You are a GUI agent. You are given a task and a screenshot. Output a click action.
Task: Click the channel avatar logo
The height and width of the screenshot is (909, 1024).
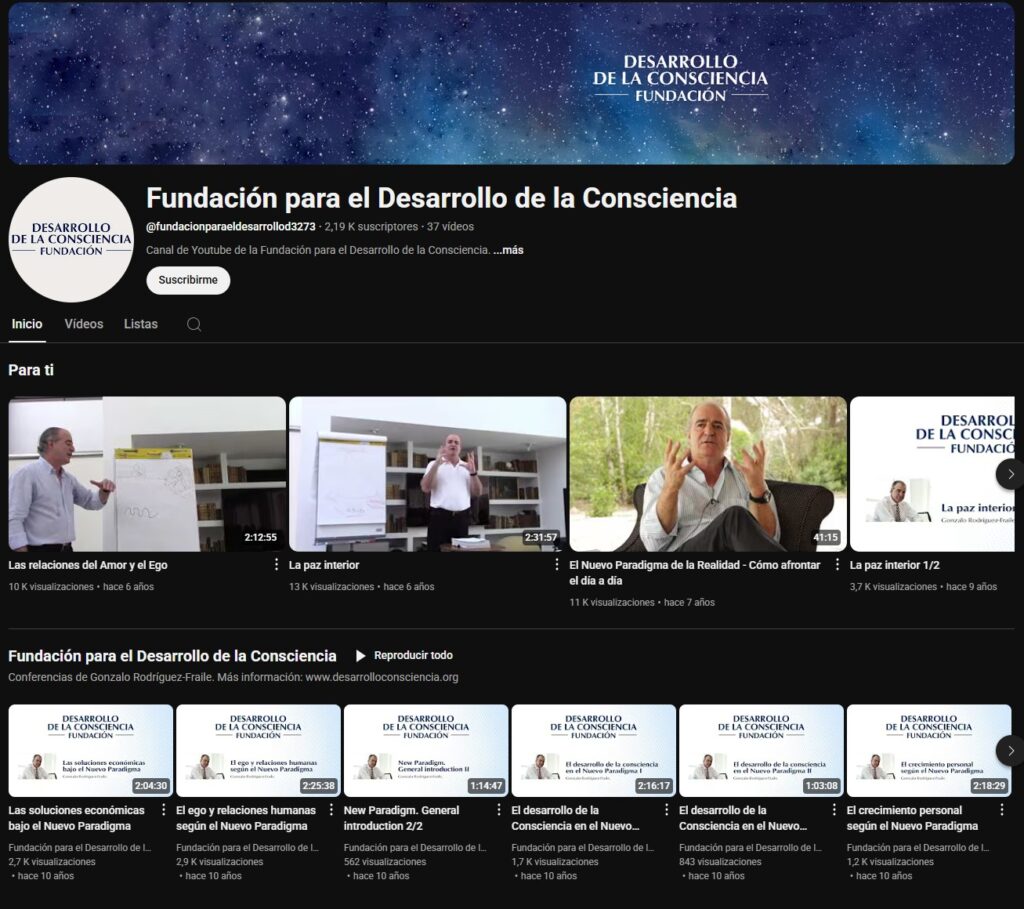71,240
